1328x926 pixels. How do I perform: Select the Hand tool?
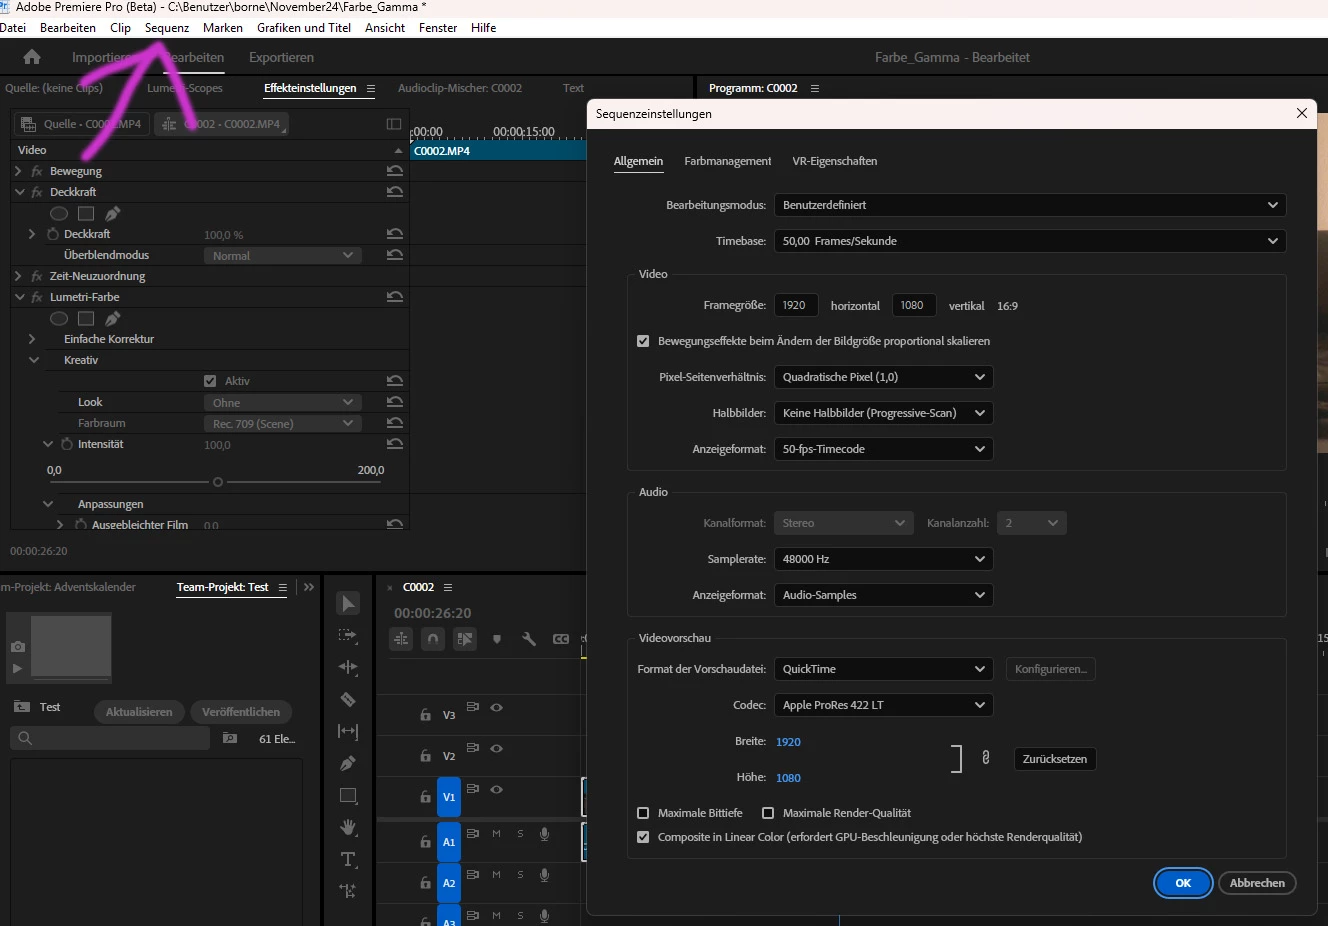(x=348, y=827)
